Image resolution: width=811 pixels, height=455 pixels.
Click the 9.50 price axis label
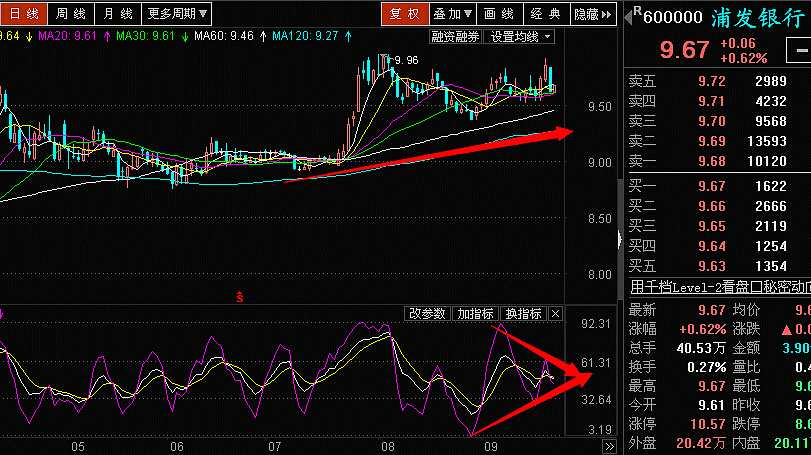(x=599, y=107)
